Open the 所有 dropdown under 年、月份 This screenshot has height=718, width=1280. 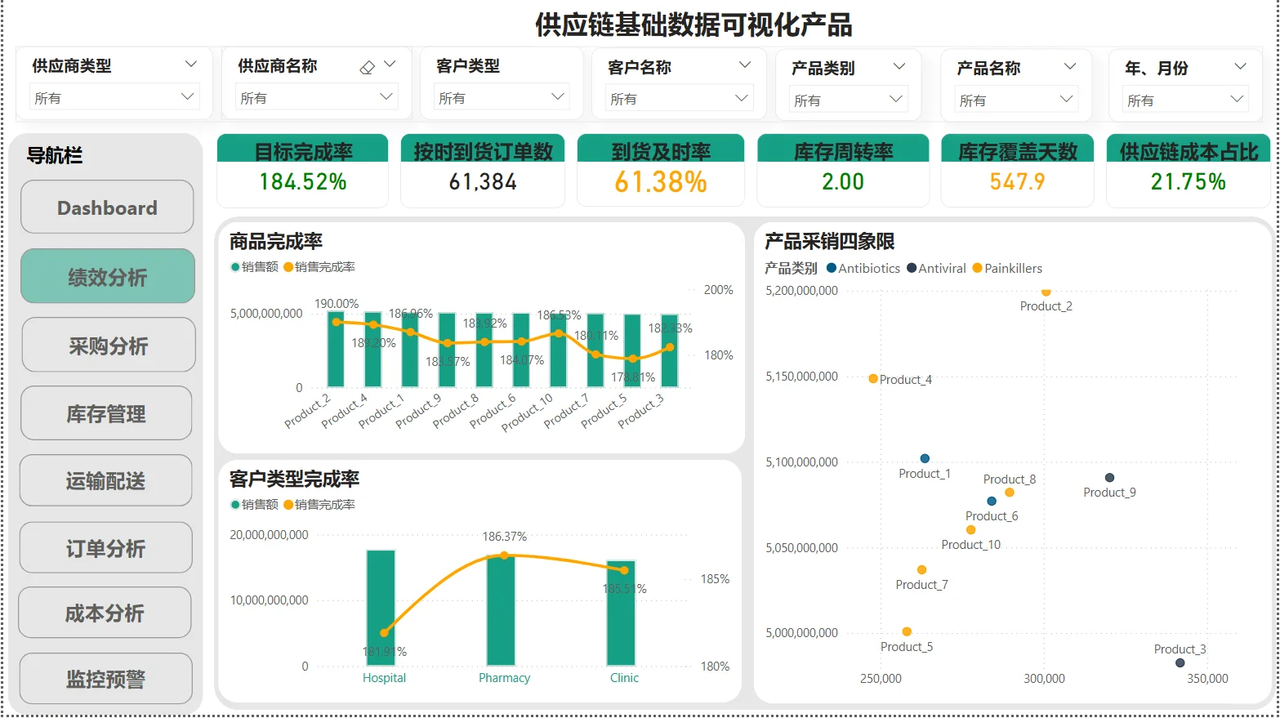[1185, 100]
